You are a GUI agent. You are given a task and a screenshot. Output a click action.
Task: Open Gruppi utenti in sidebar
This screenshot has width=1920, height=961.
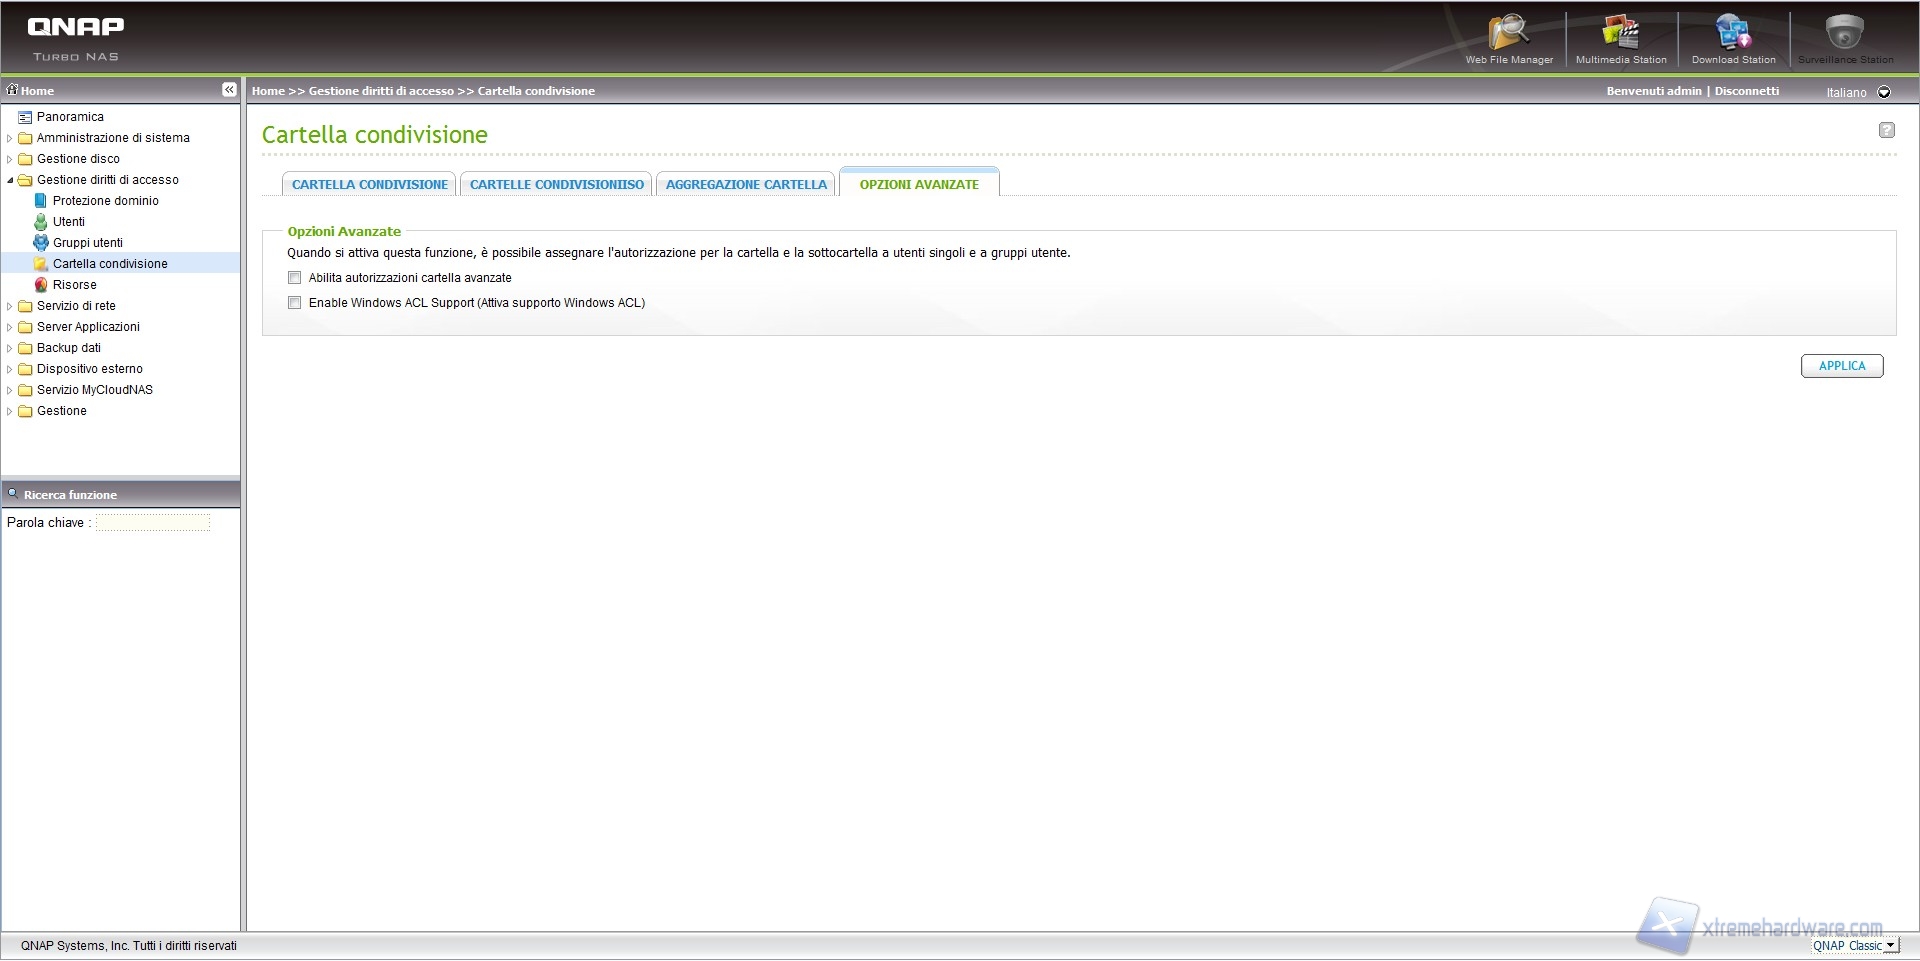pos(87,243)
